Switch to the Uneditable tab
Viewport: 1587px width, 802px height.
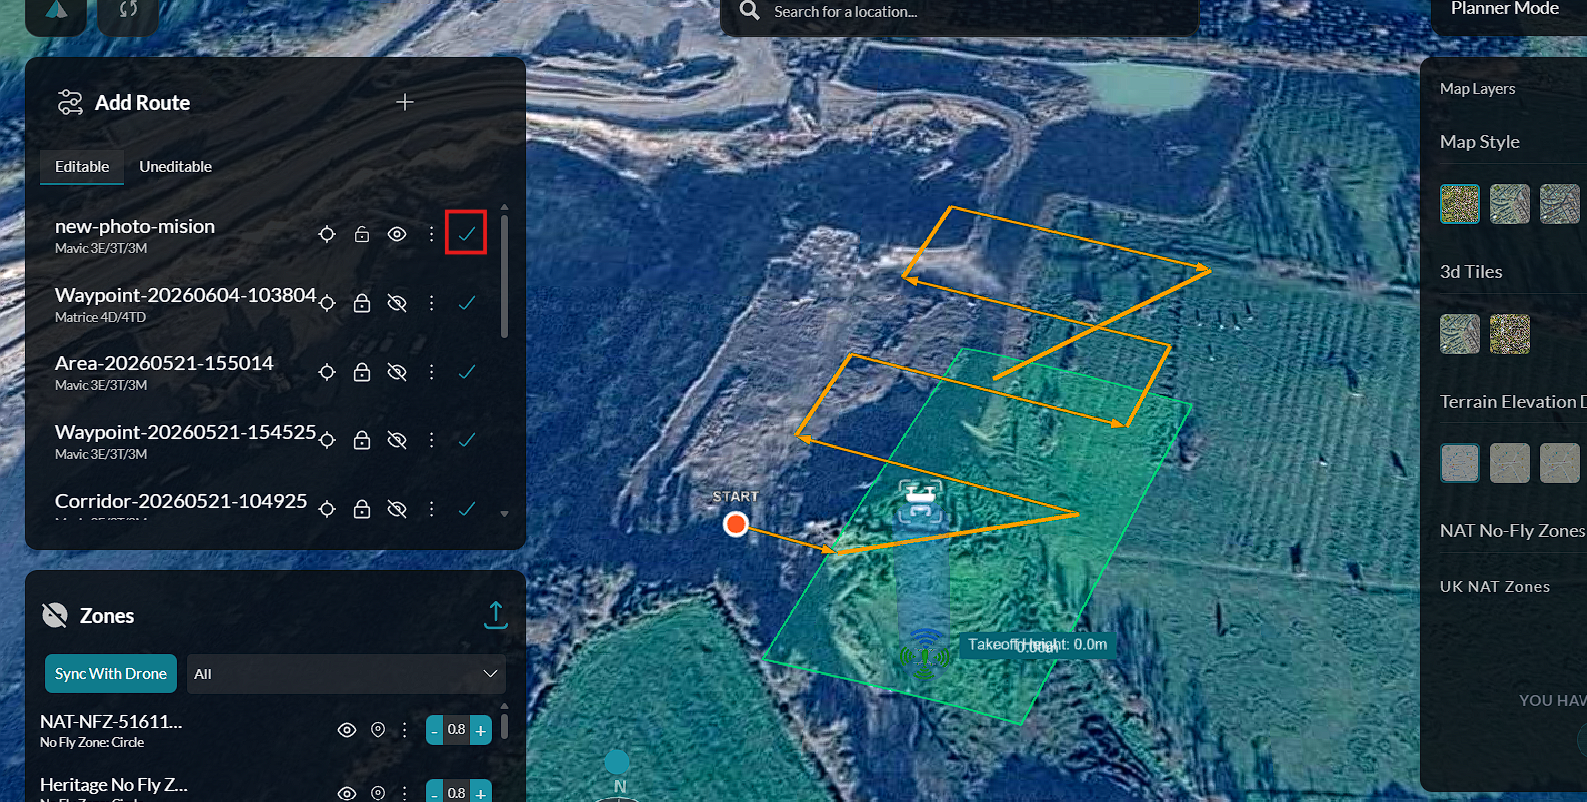click(x=175, y=166)
